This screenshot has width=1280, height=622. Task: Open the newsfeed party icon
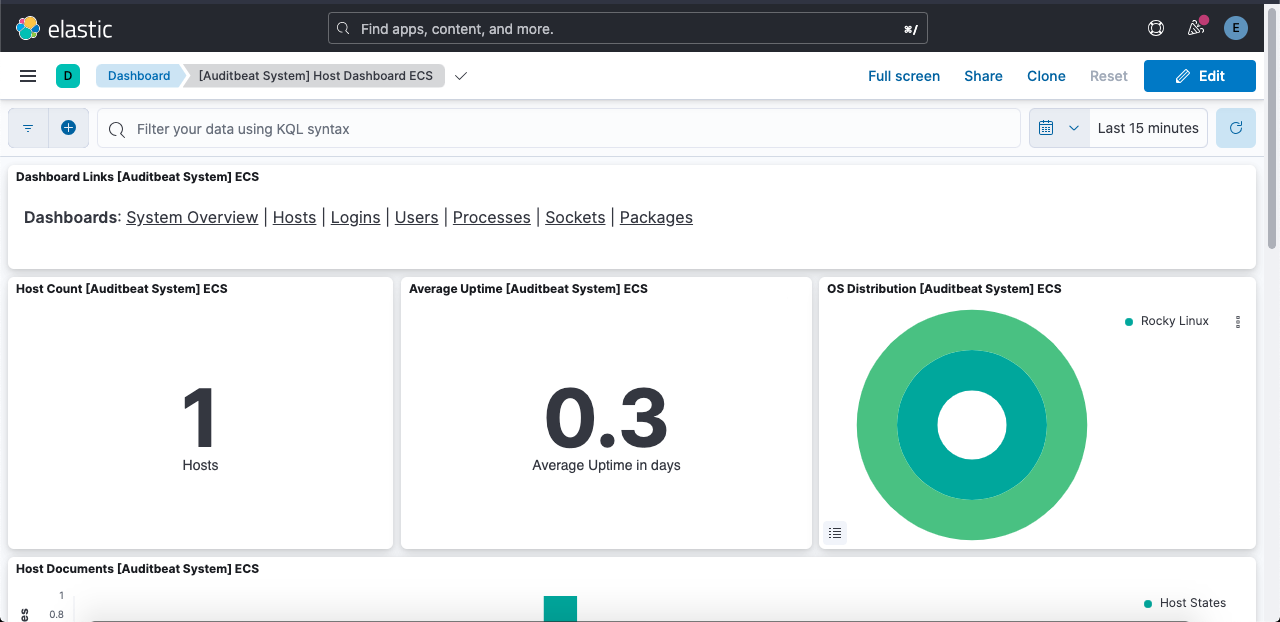click(1196, 29)
